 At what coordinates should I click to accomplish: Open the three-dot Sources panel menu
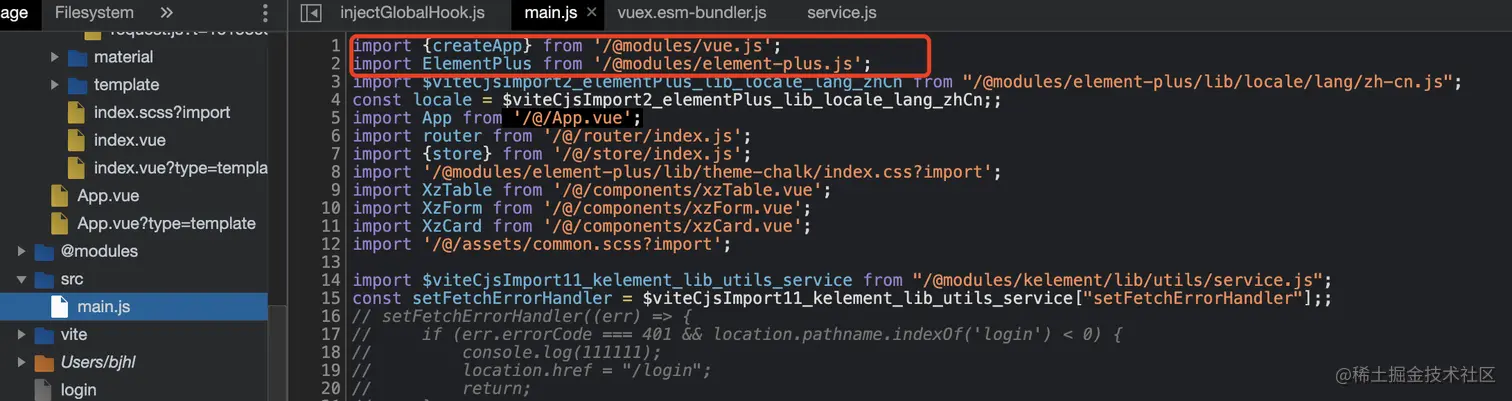[264, 13]
